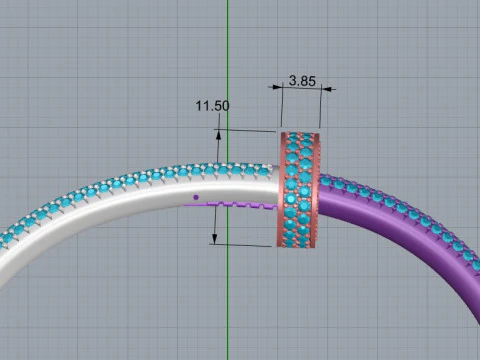Click the lower arrowhead of 11.50 dimension
The width and height of the screenshot is (480, 360).
point(214,239)
